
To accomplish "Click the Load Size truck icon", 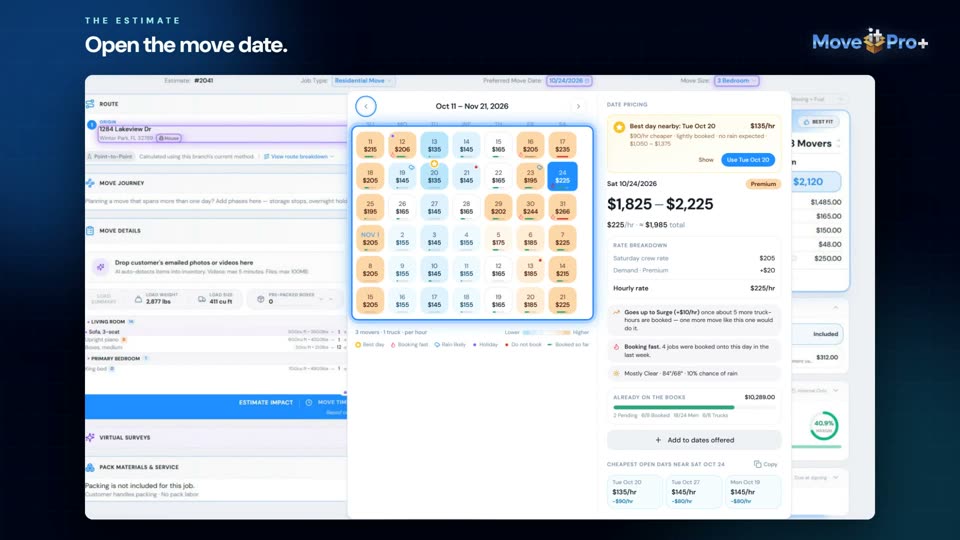I will 201,299.
